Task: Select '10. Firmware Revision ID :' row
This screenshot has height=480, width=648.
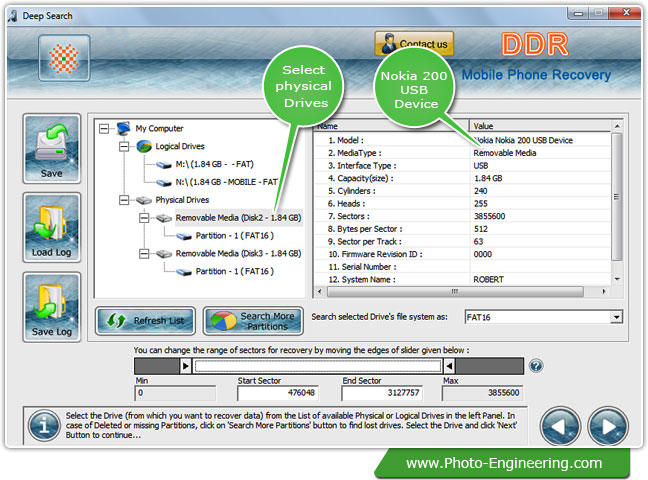Action: pos(462,254)
